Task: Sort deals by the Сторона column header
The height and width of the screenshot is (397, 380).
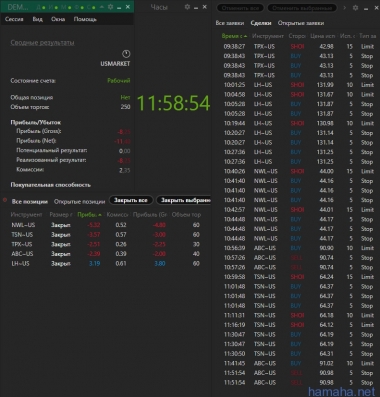Action: tap(297, 36)
